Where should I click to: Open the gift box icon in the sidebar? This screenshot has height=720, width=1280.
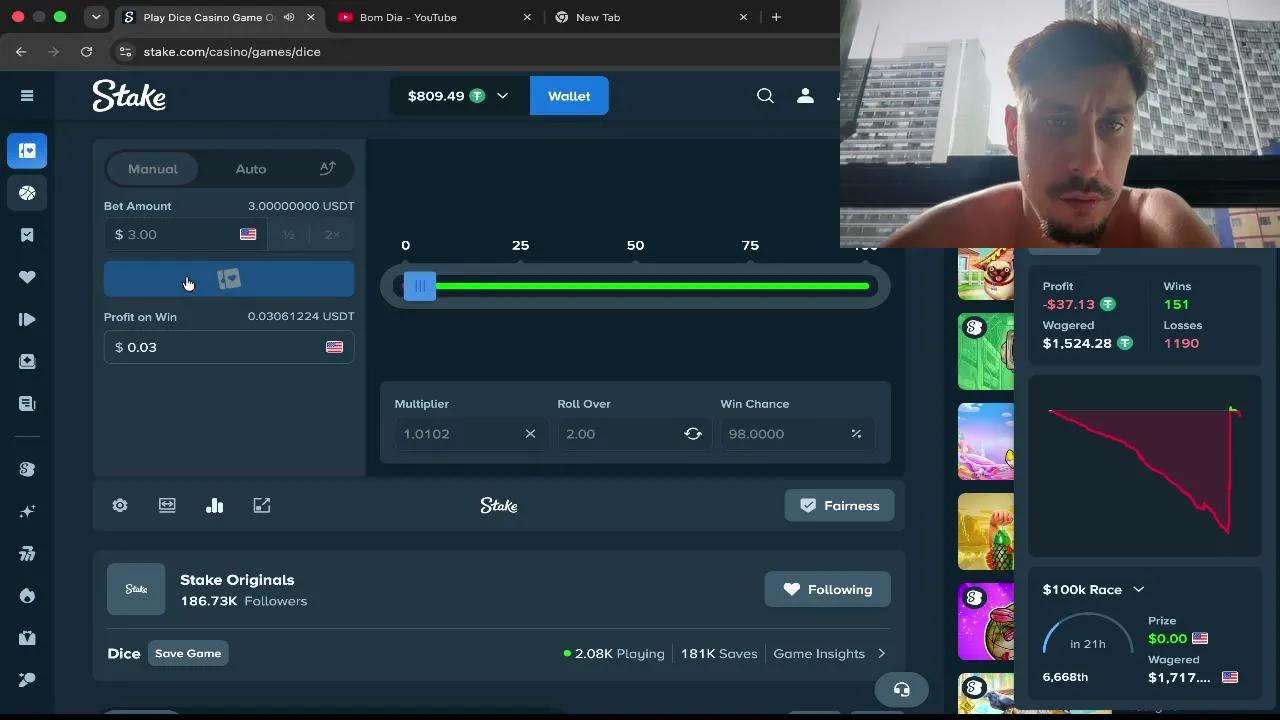pyautogui.click(x=27, y=637)
